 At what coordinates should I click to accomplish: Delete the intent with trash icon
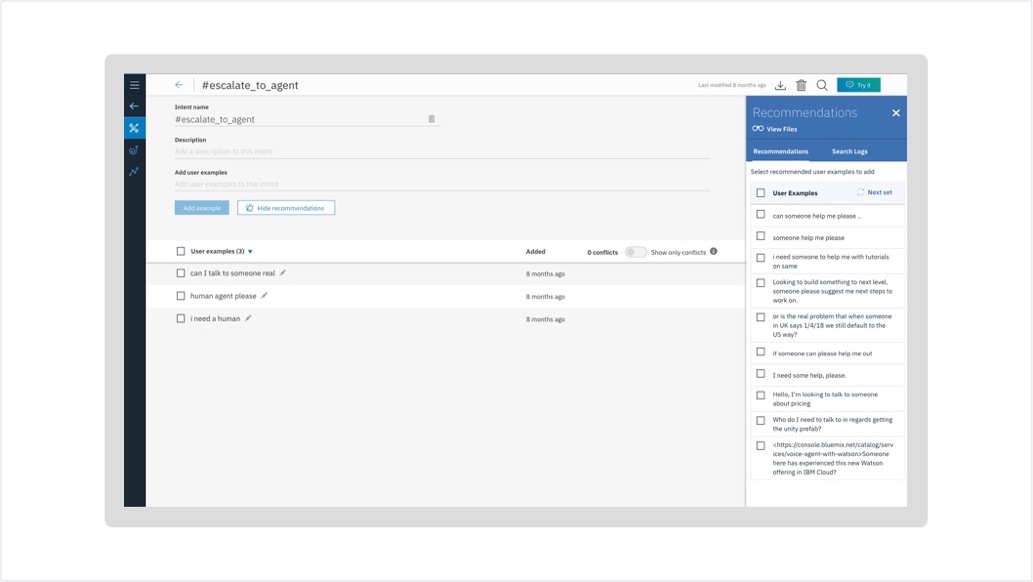[x=801, y=85]
